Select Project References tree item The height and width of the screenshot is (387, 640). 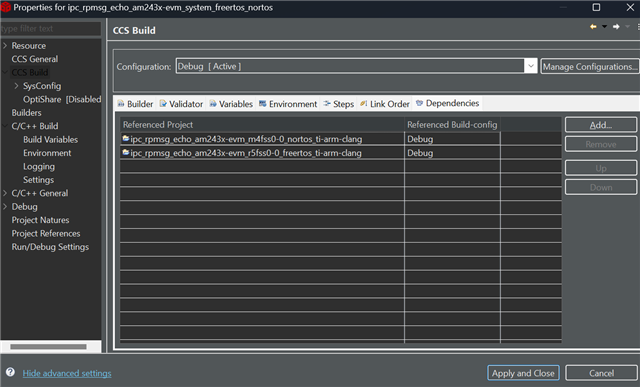click(46, 234)
